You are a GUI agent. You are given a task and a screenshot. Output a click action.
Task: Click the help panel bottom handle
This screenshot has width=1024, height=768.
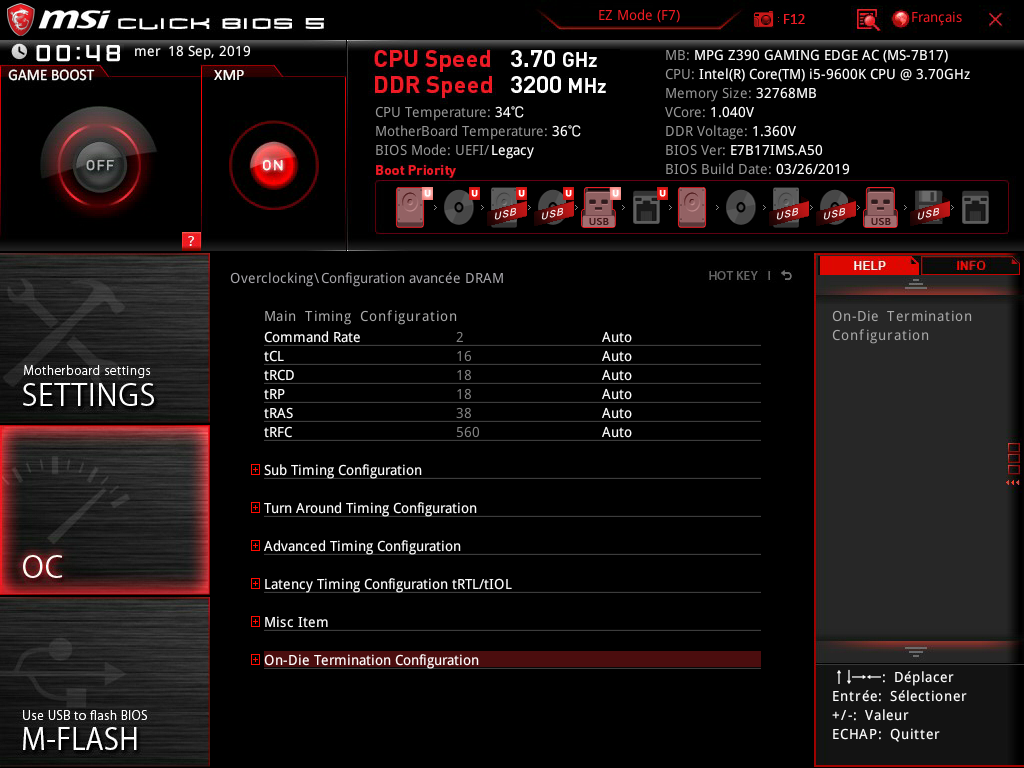tap(916, 652)
